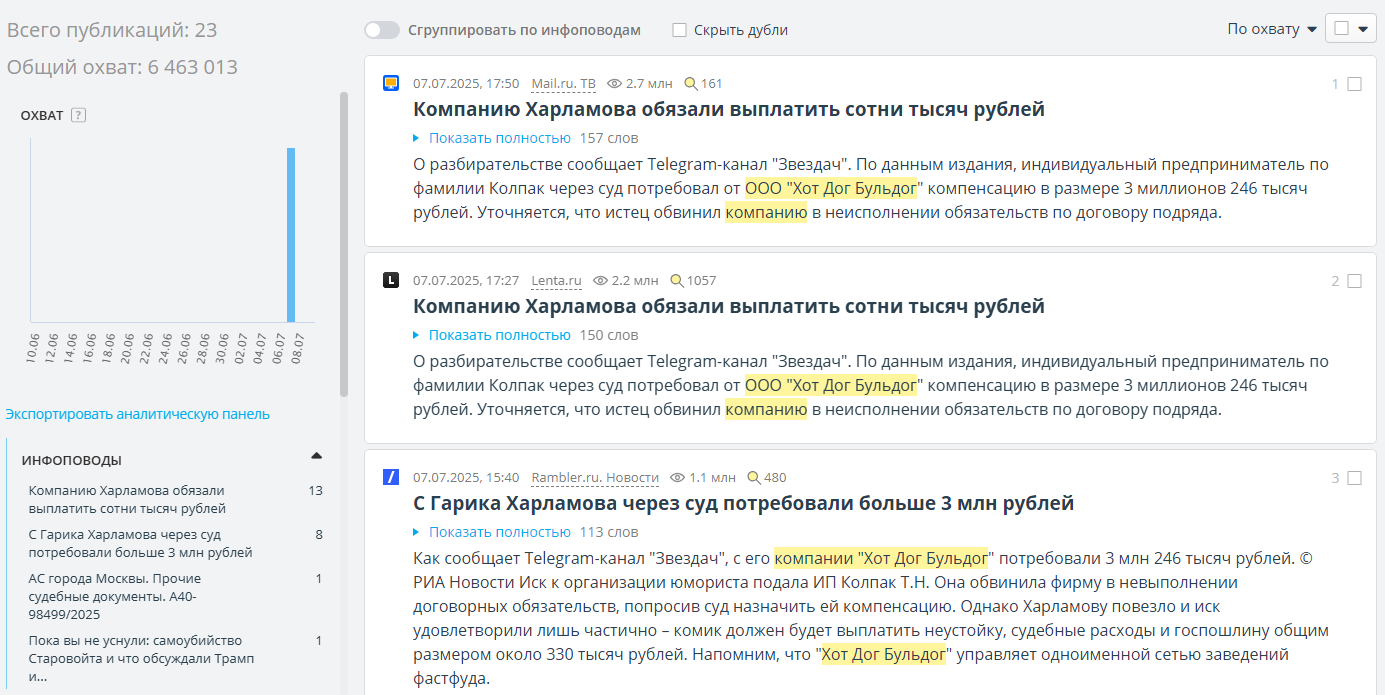This screenshot has width=1385, height=695.
Task: Toggle Сгруппировать по инфоповодам switch
Action: click(x=382, y=30)
